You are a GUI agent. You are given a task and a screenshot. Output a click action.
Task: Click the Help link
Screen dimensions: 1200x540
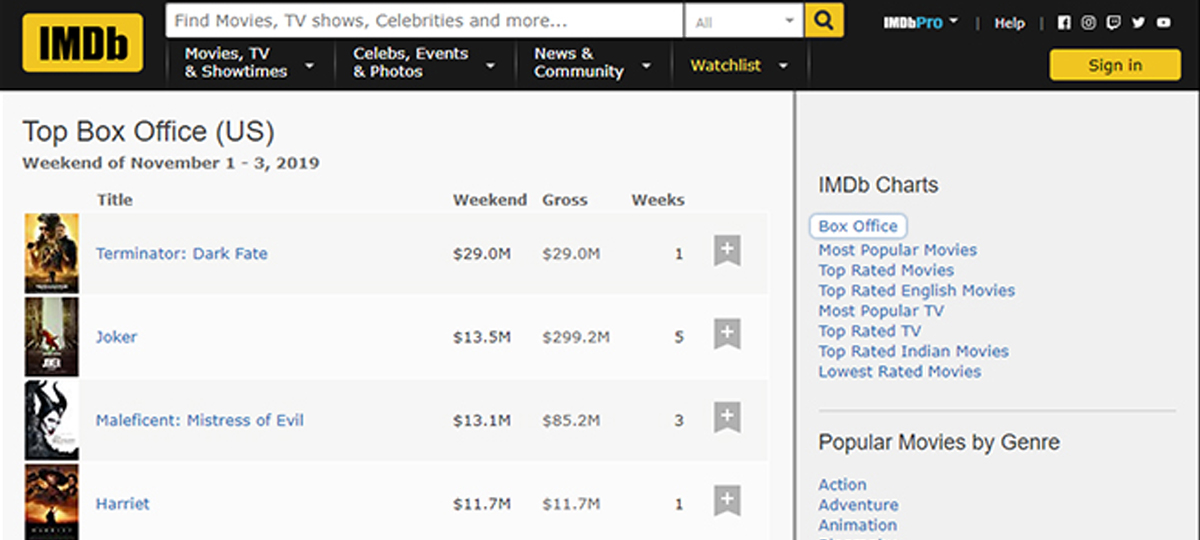(1009, 23)
